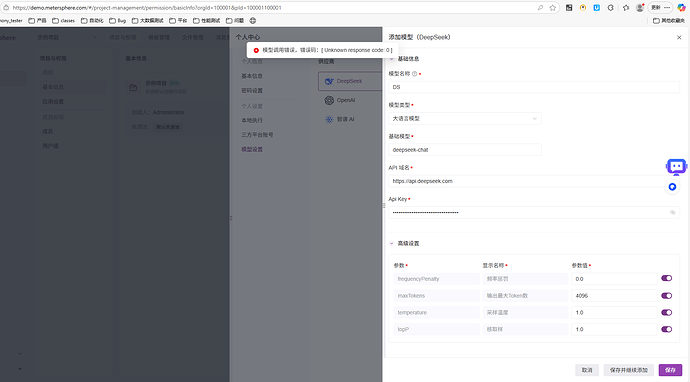The image size is (690, 382).
Task: Toggle the temperature parameter switch
Action: click(x=667, y=312)
